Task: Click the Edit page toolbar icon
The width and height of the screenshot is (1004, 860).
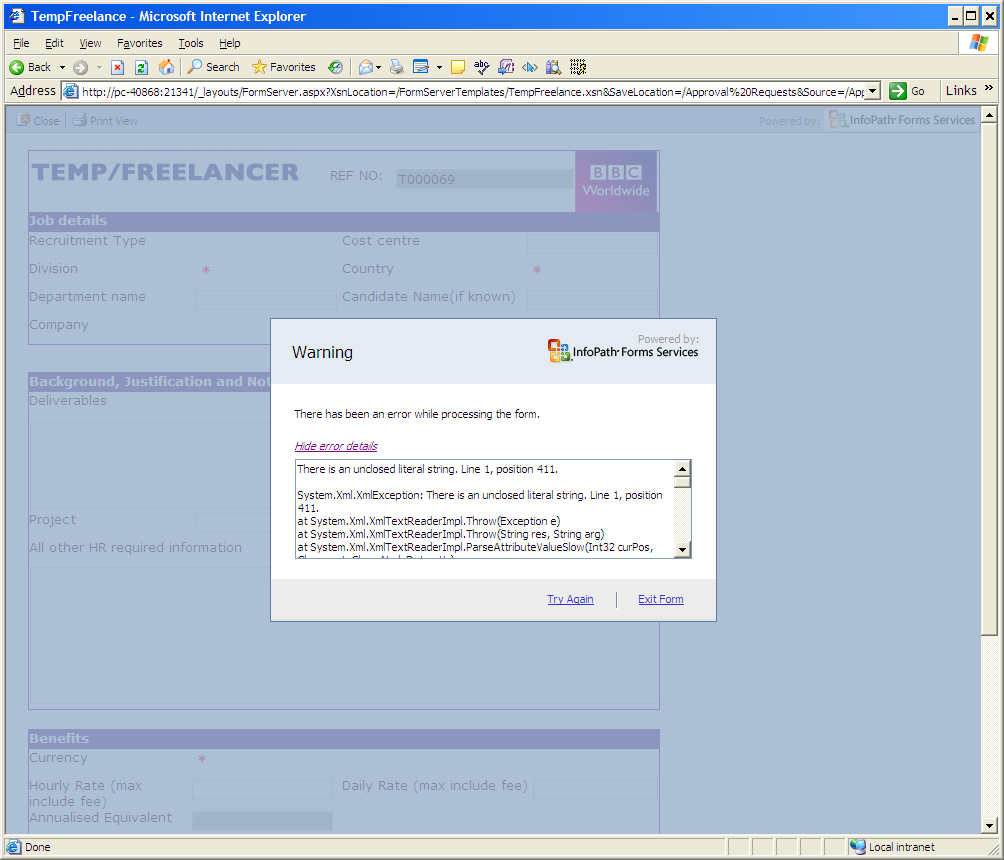Action: click(421, 67)
